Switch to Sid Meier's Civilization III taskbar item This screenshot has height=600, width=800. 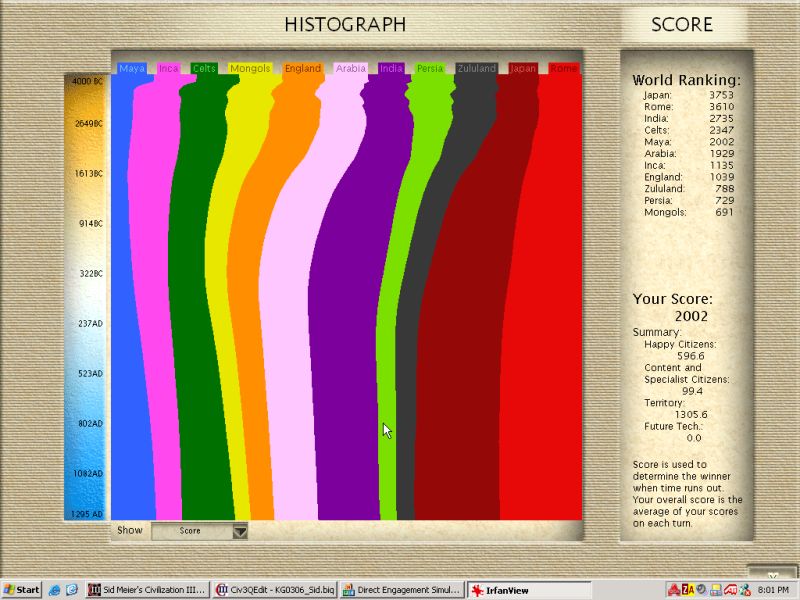tap(148, 590)
